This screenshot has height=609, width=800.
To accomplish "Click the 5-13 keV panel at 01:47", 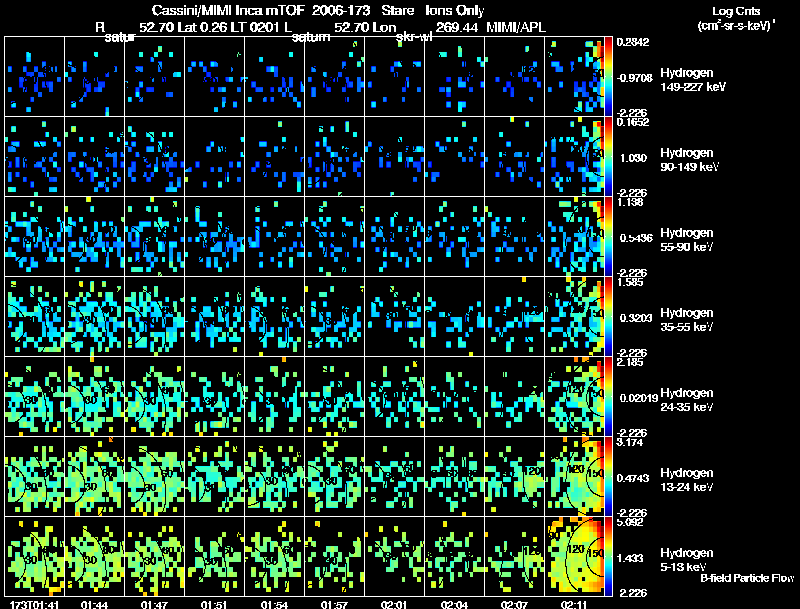I will 154,556.
